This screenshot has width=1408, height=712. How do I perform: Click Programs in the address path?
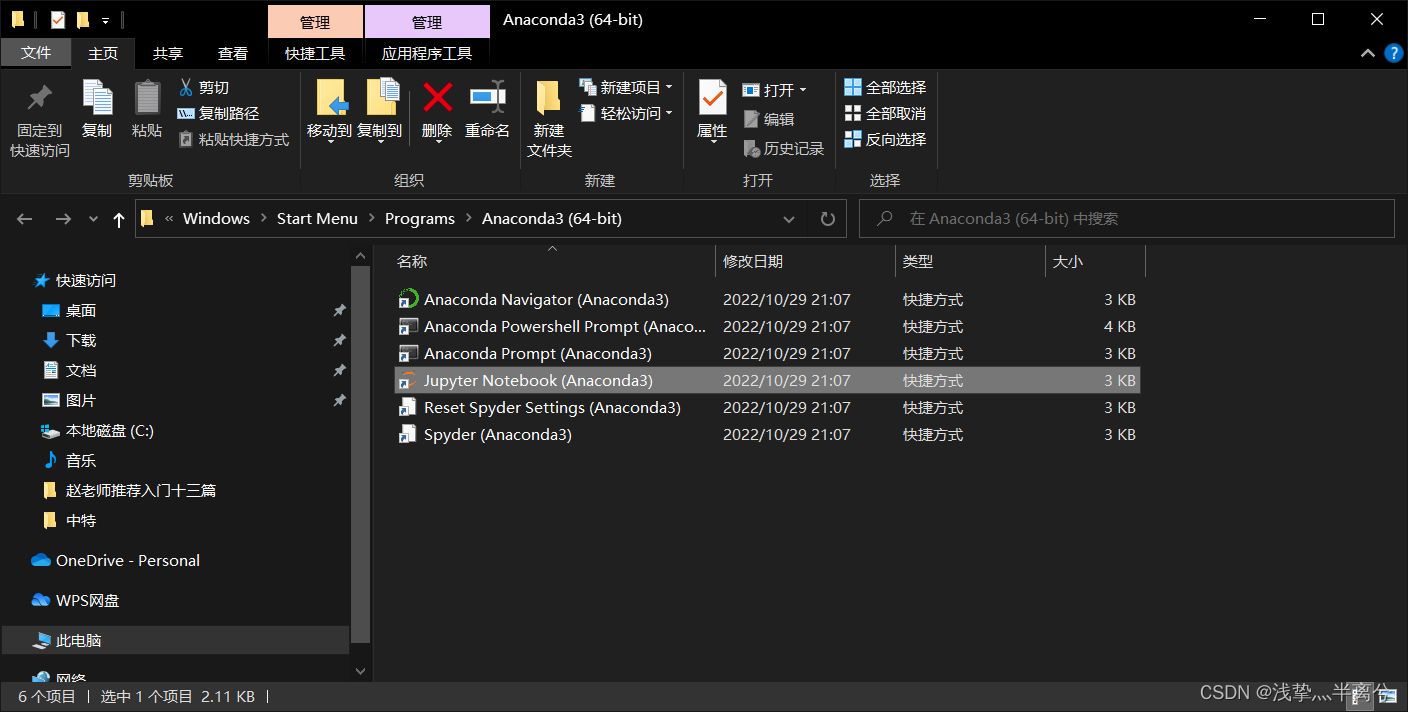click(x=420, y=218)
